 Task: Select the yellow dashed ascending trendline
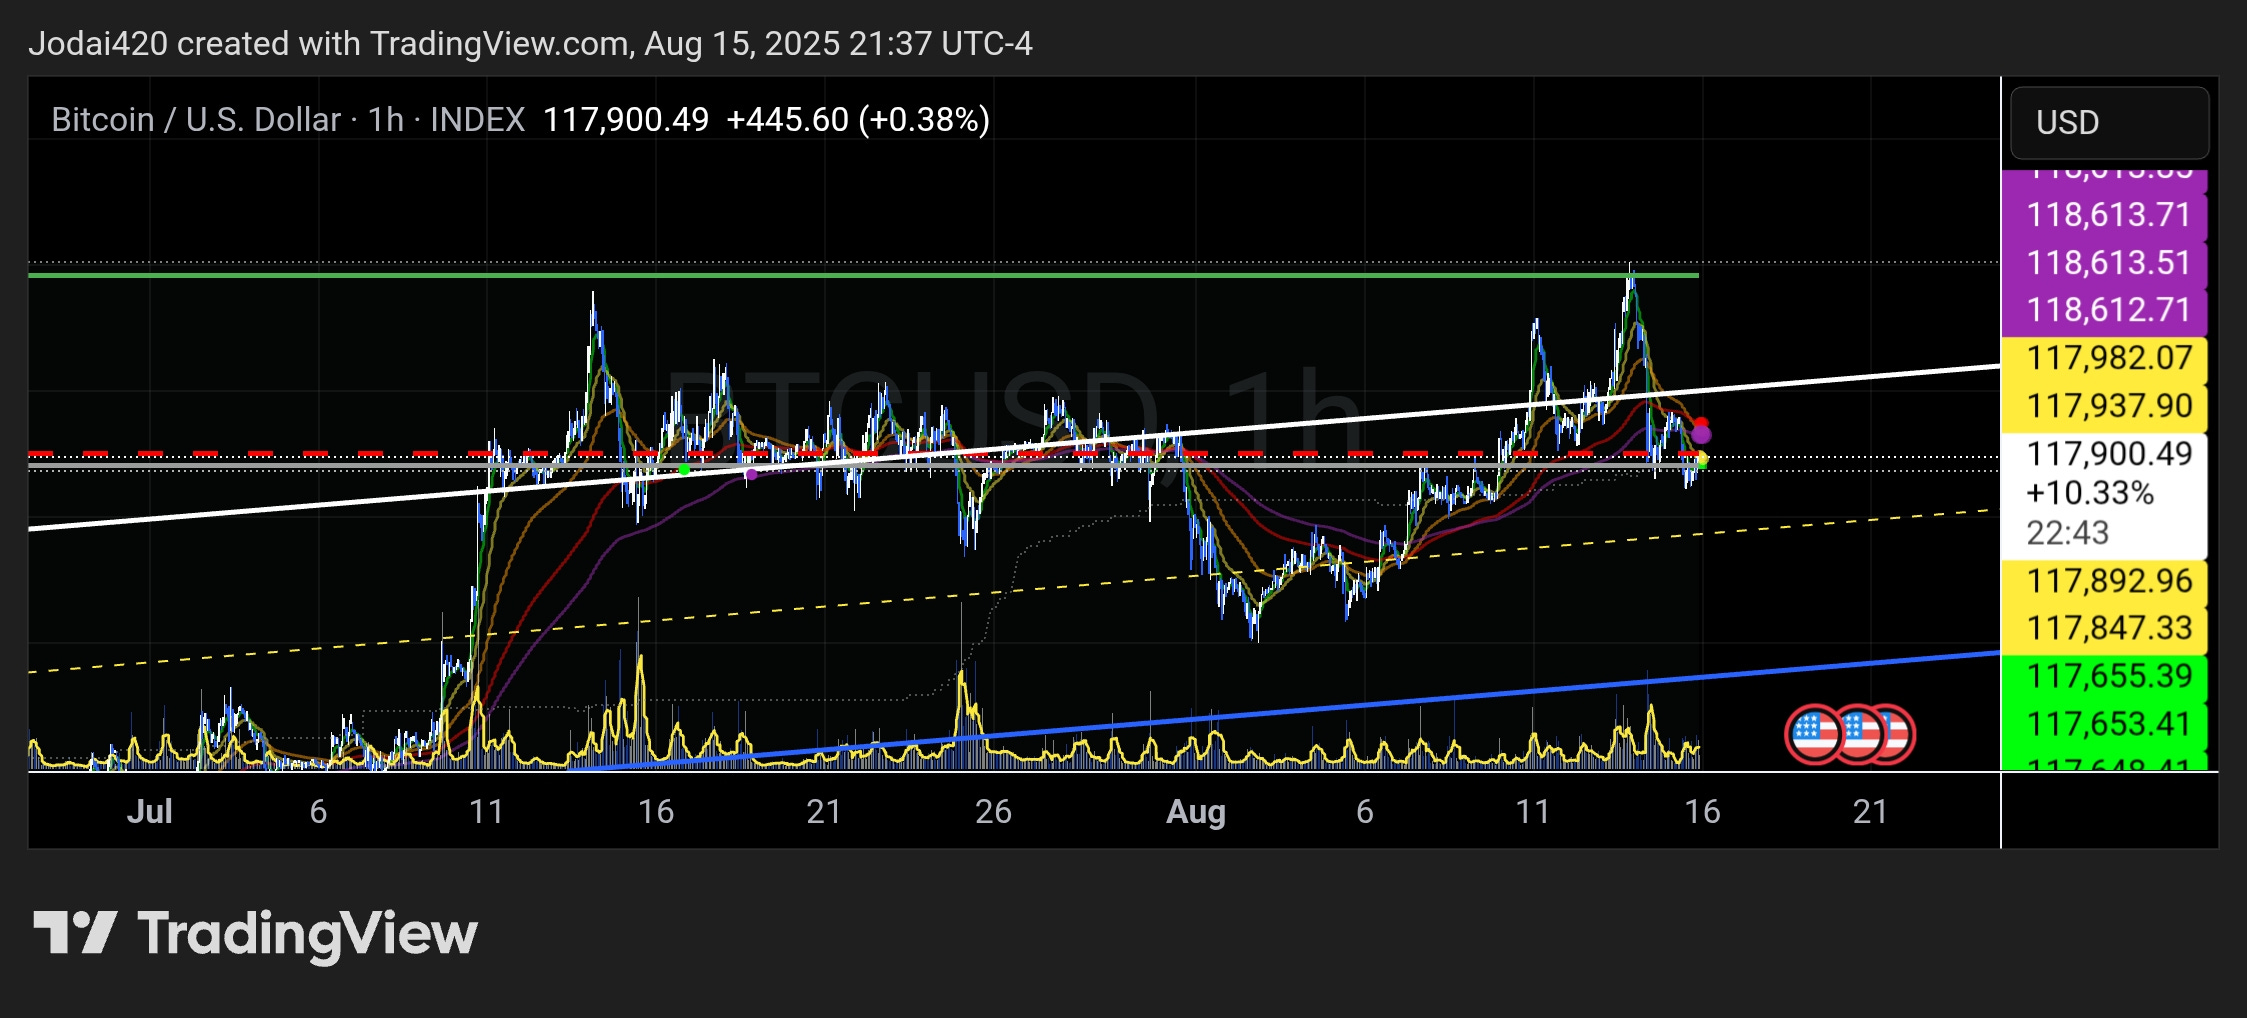pos(1014,591)
